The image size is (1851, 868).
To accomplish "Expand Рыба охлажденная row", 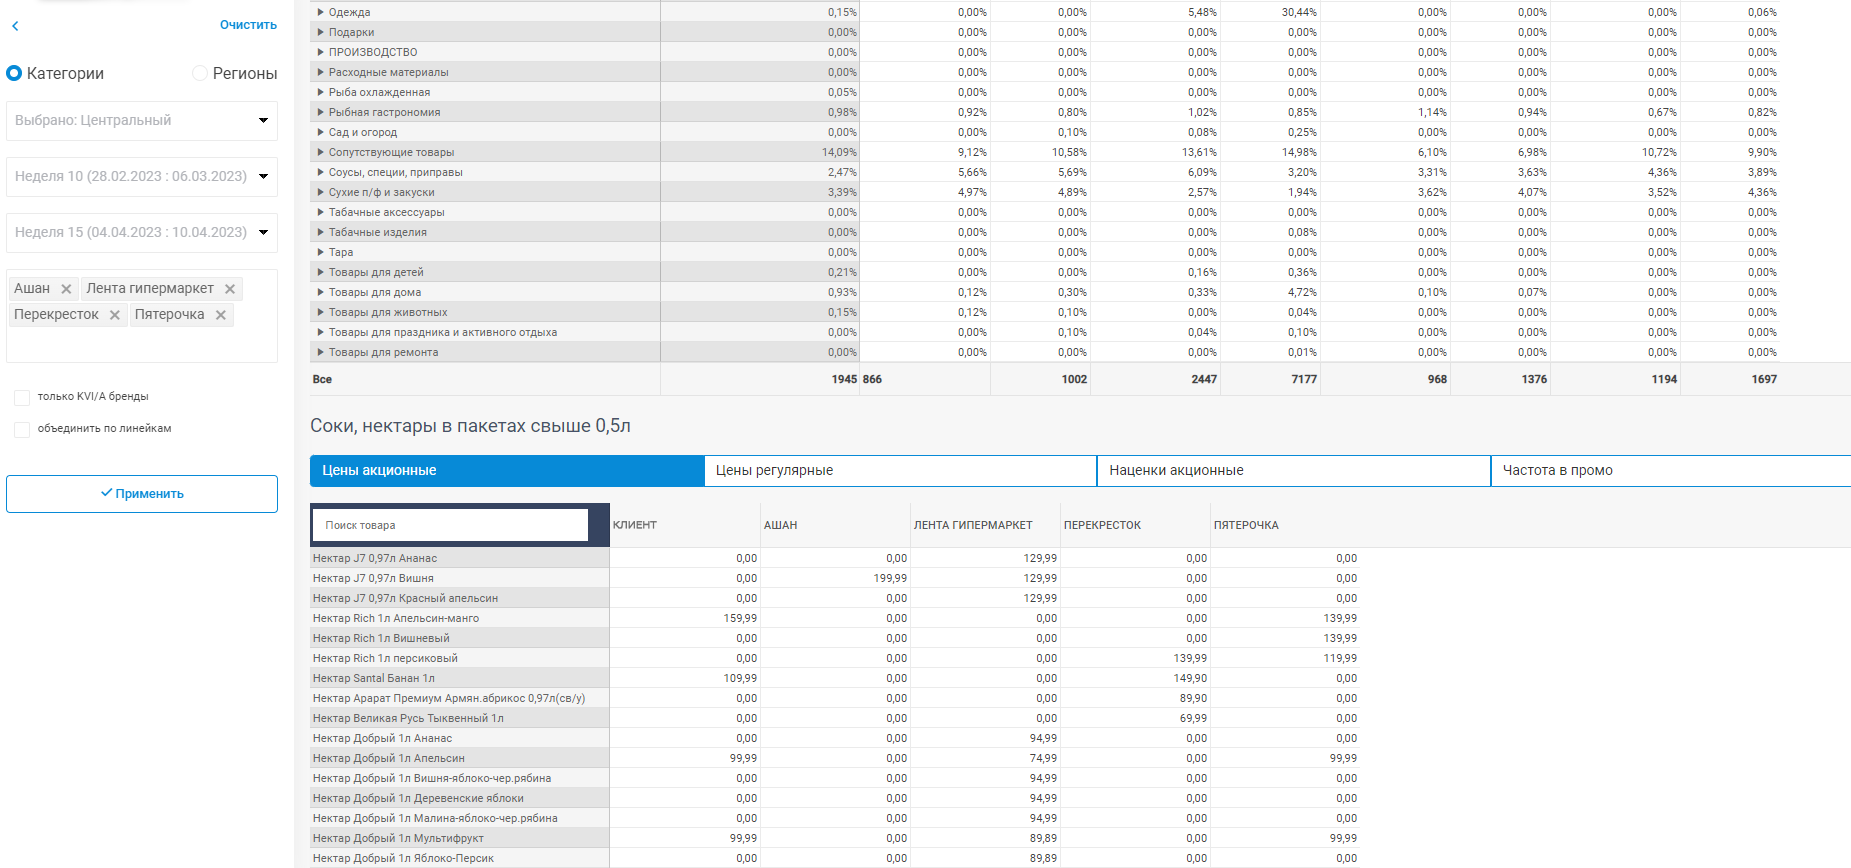I will (321, 92).
